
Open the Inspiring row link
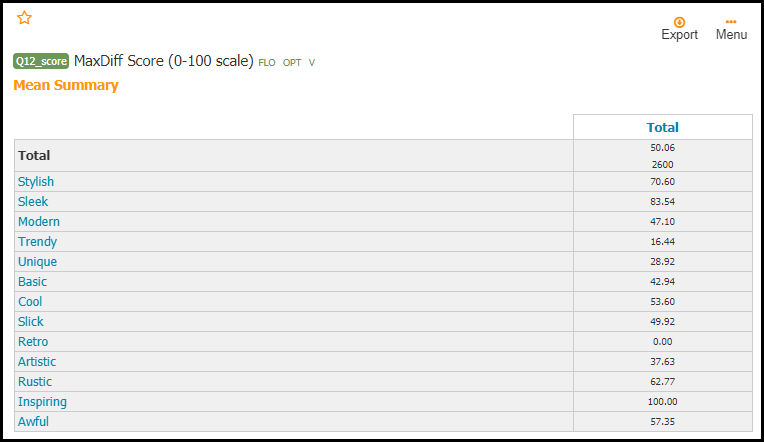click(x=42, y=402)
